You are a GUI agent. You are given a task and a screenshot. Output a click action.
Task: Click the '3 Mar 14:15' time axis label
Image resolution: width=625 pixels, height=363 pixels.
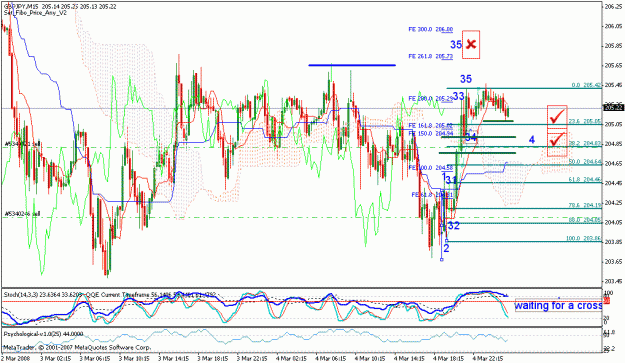(174, 359)
